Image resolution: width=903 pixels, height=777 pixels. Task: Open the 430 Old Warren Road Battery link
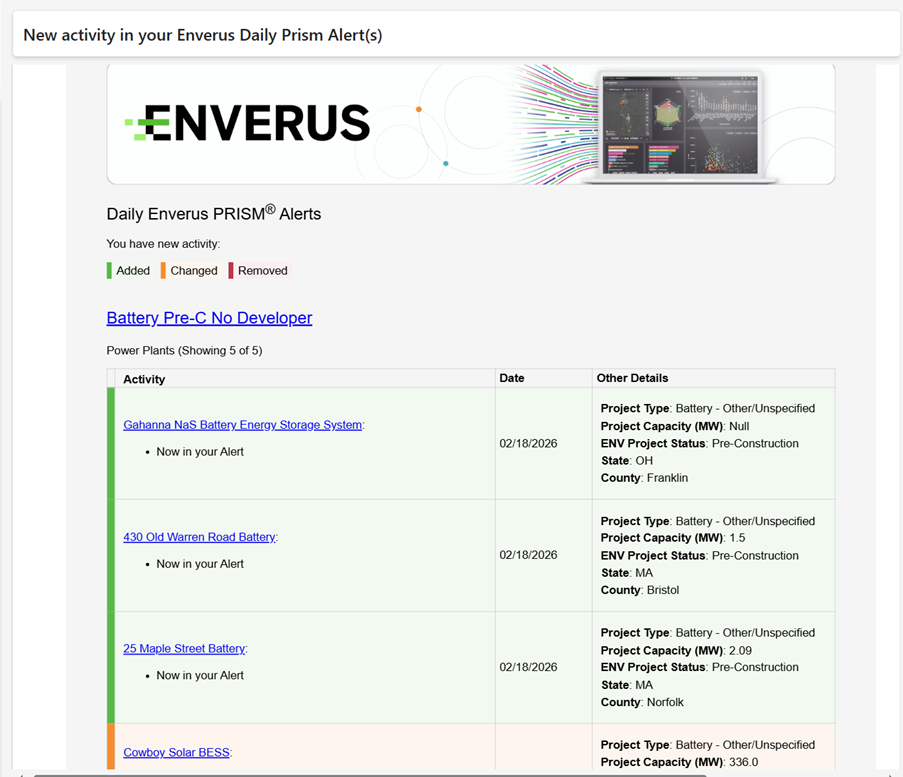click(199, 537)
